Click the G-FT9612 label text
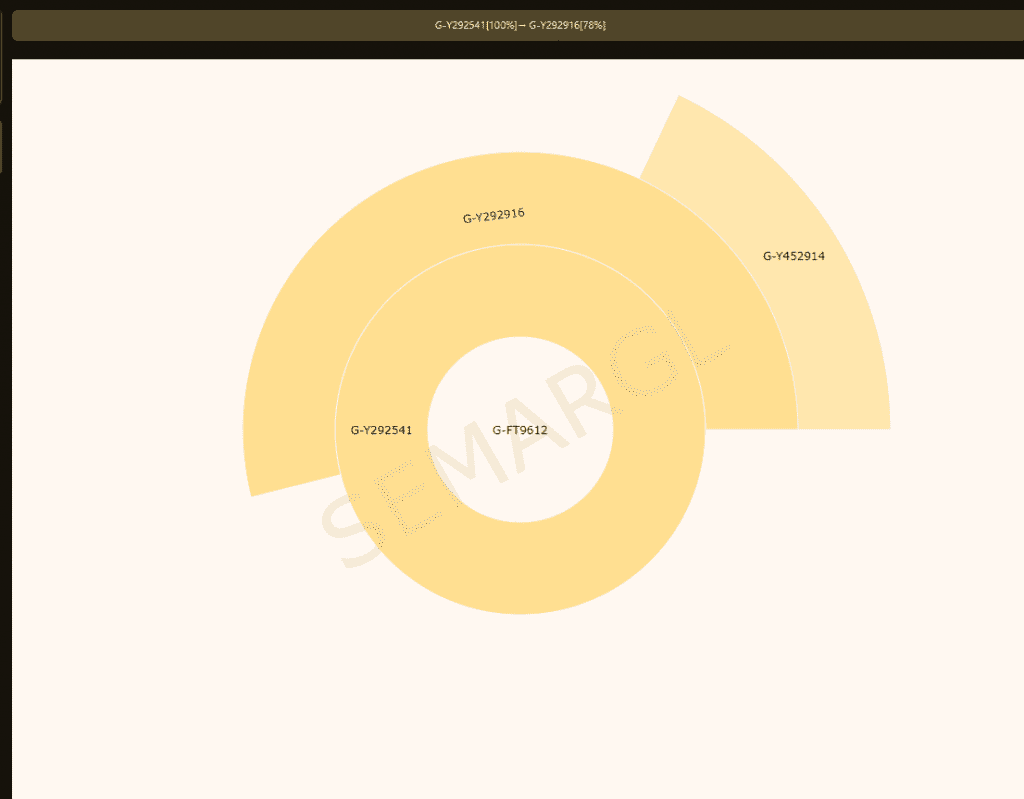The image size is (1024, 799). click(519, 429)
